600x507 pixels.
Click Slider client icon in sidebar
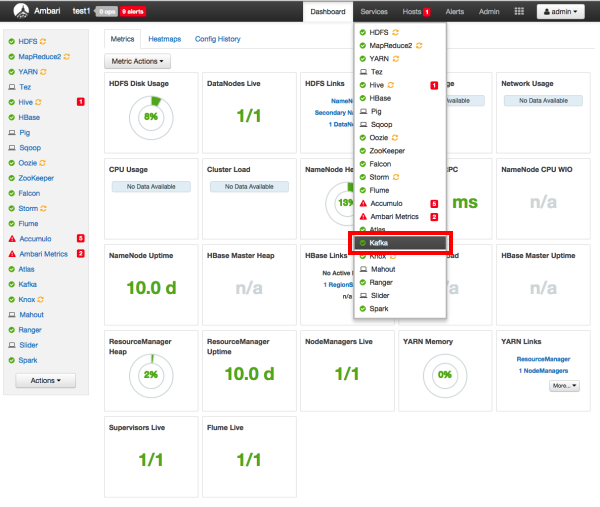[x=12, y=345]
